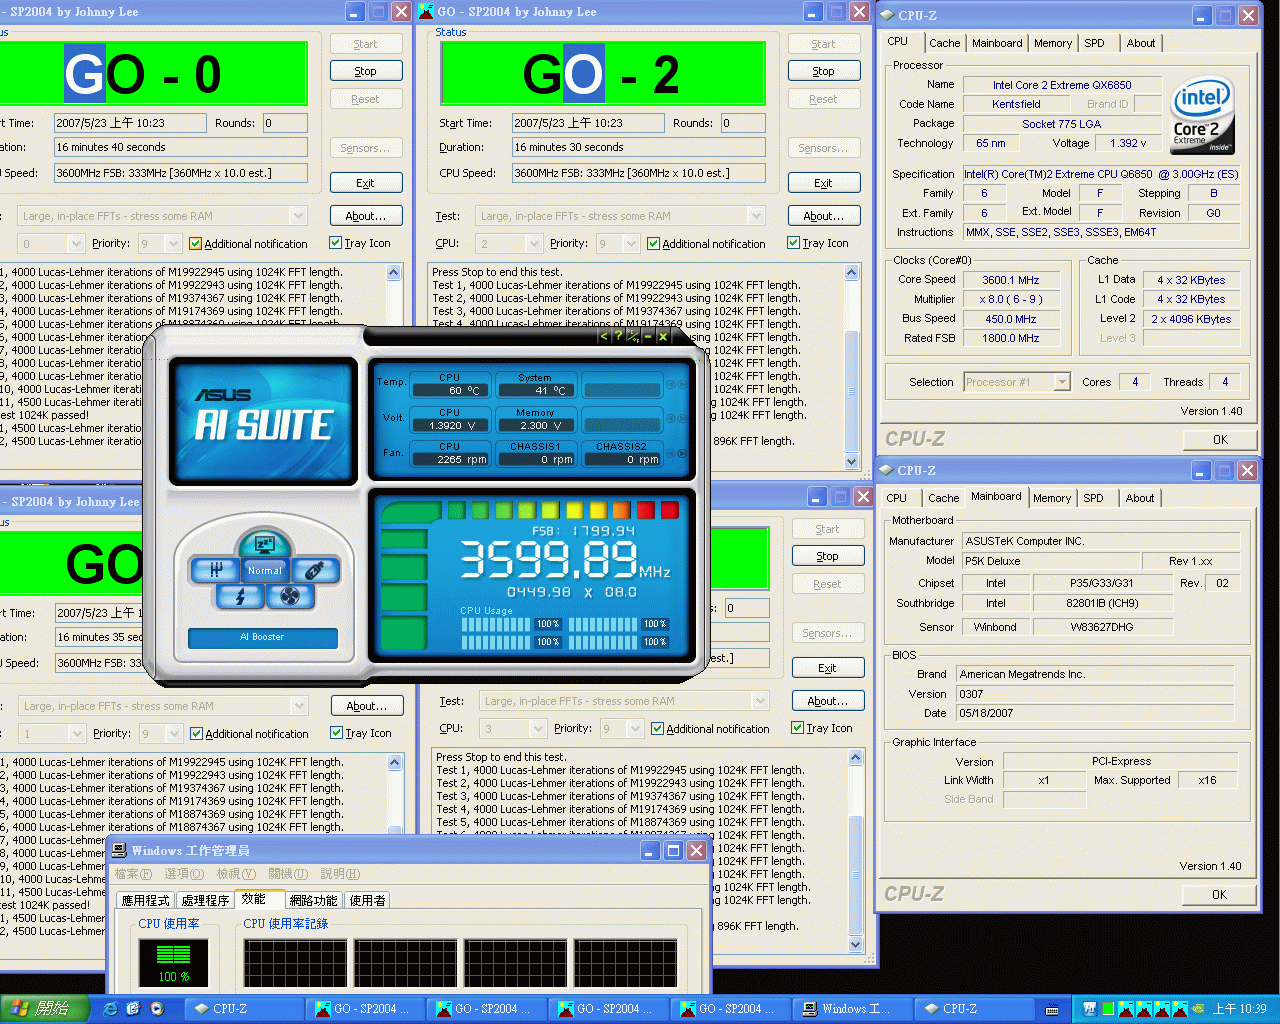This screenshot has height=1024, width=1280.
Task: Uncheck Additional notification in GO-2 window
Action: (653, 243)
